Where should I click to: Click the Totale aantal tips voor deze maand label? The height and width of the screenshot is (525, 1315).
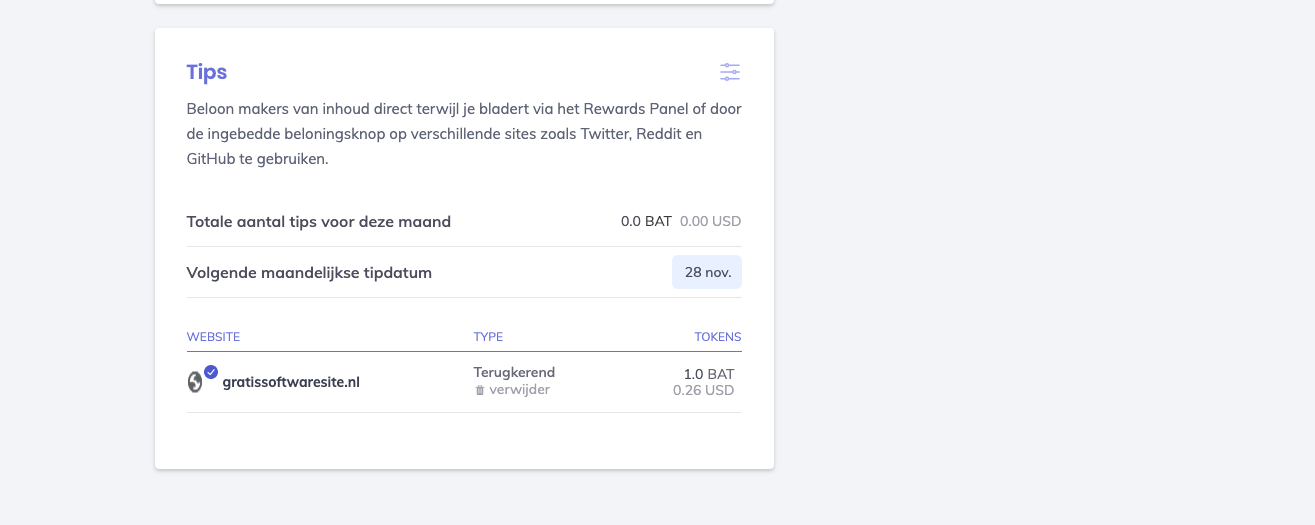(x=319, y=221)
